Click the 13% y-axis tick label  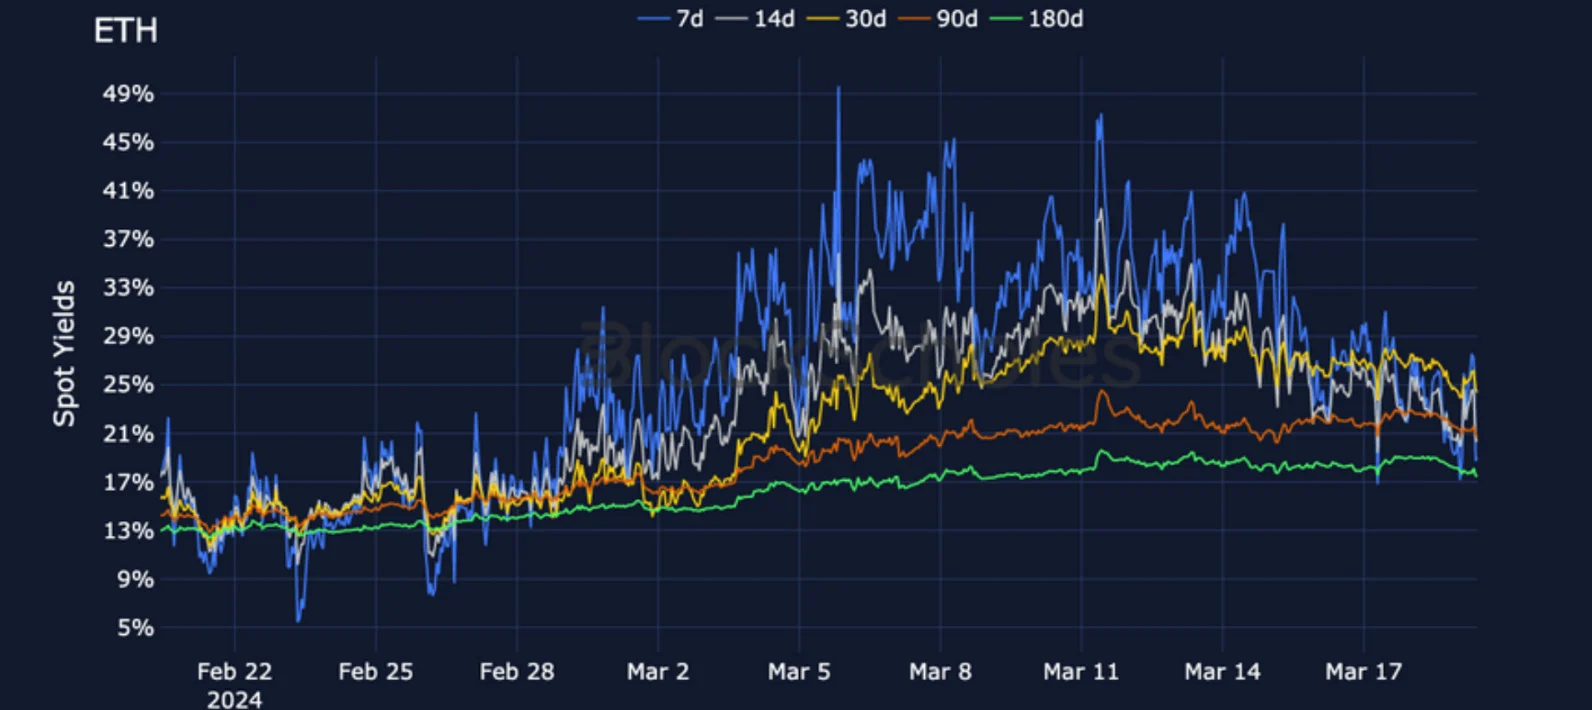click(x=128, y=531)
